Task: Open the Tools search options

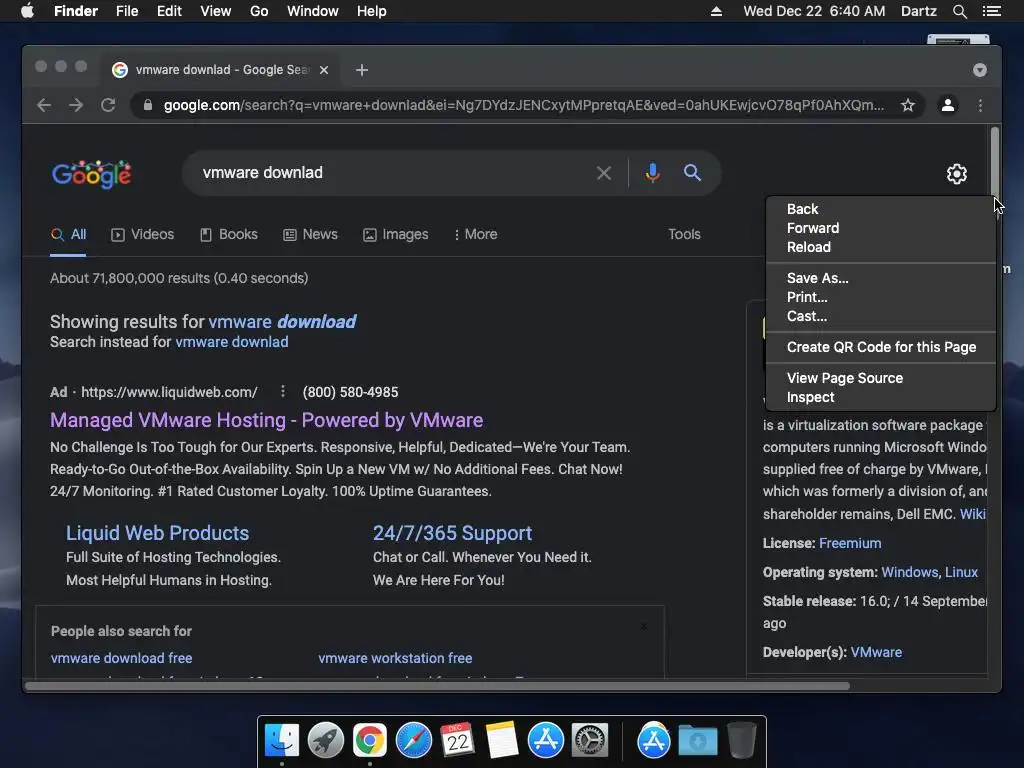Action: click(684, 234)
